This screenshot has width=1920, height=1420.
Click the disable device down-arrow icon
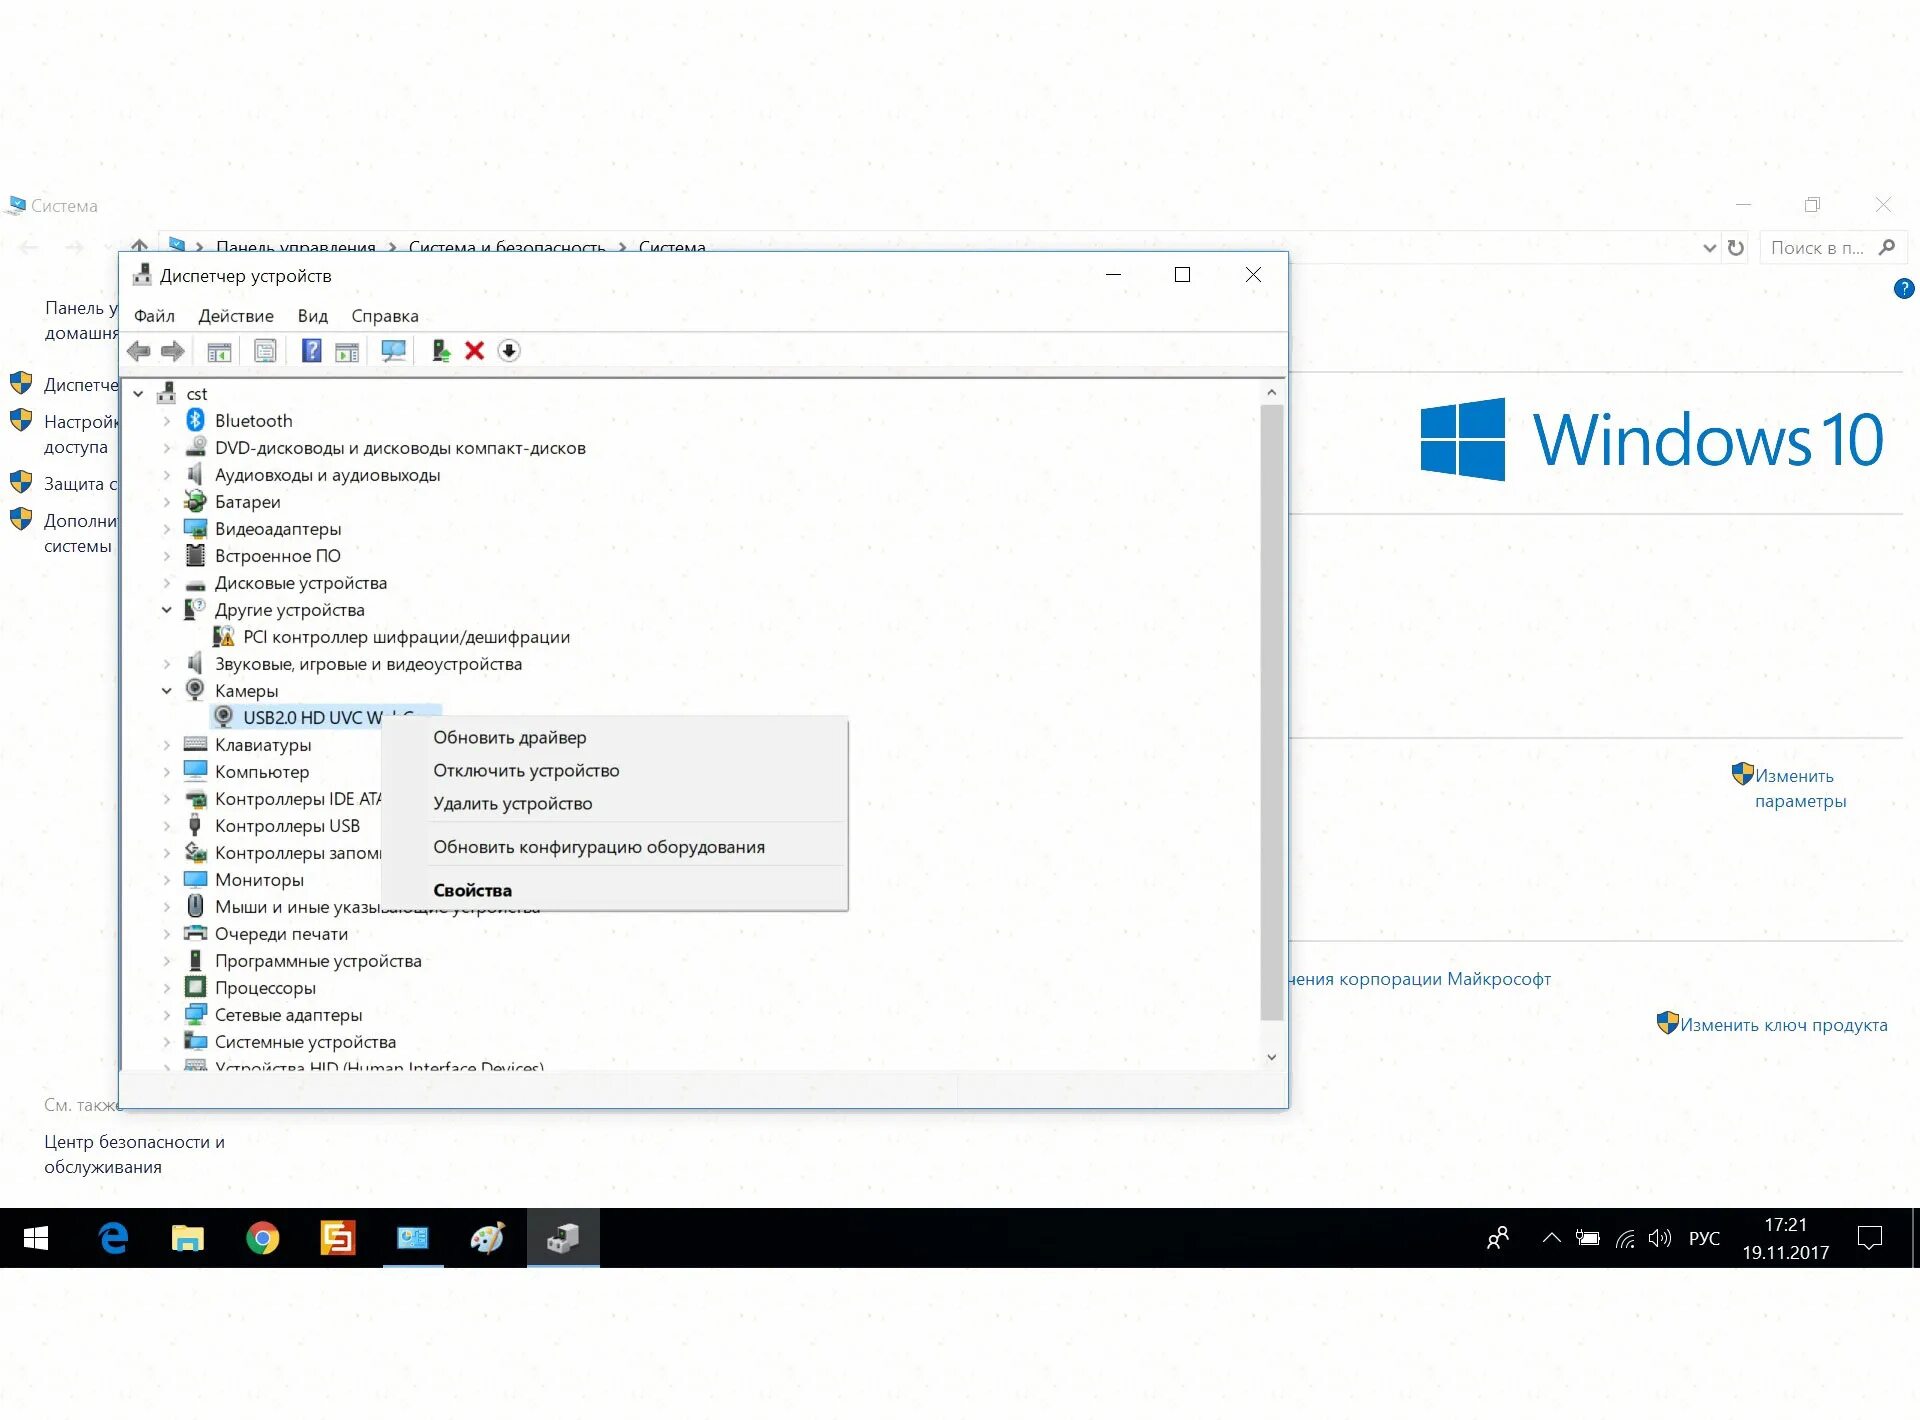pyautogui.click(x=509, y=351)
